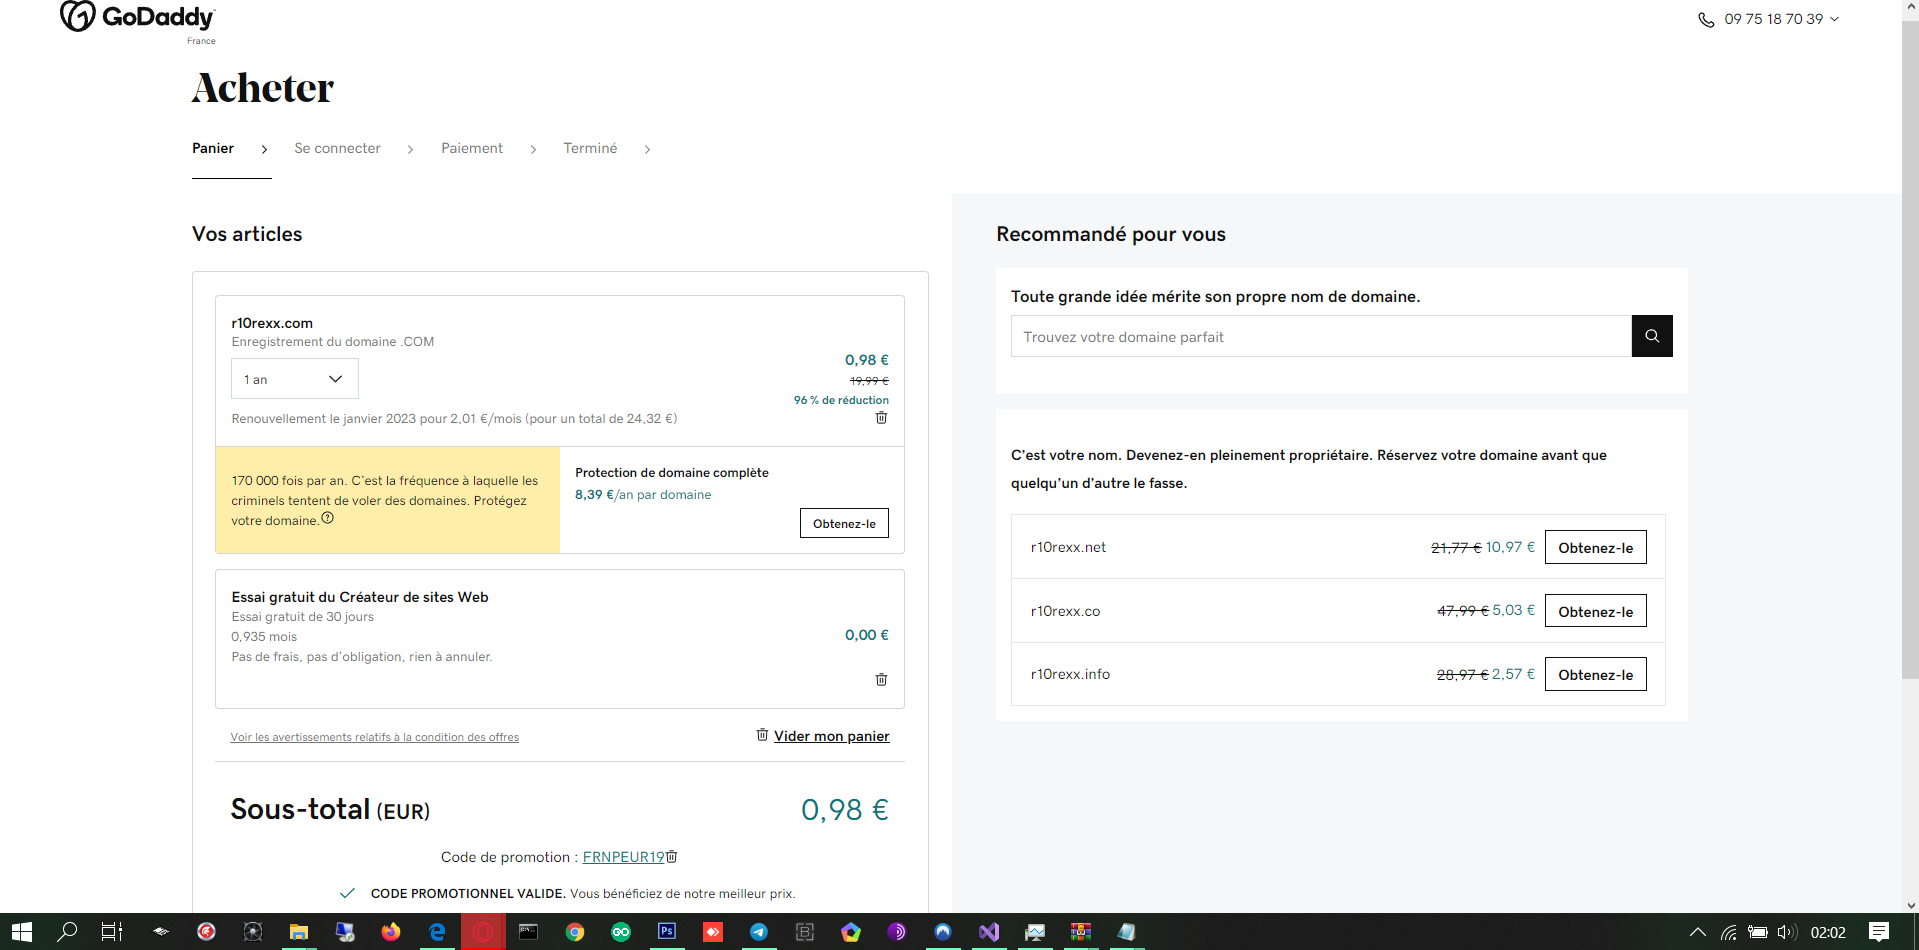This screenshot has height=950, width=1919.
Task: Click the r10rexx.net domain name
Action: tap(1068, 547)
